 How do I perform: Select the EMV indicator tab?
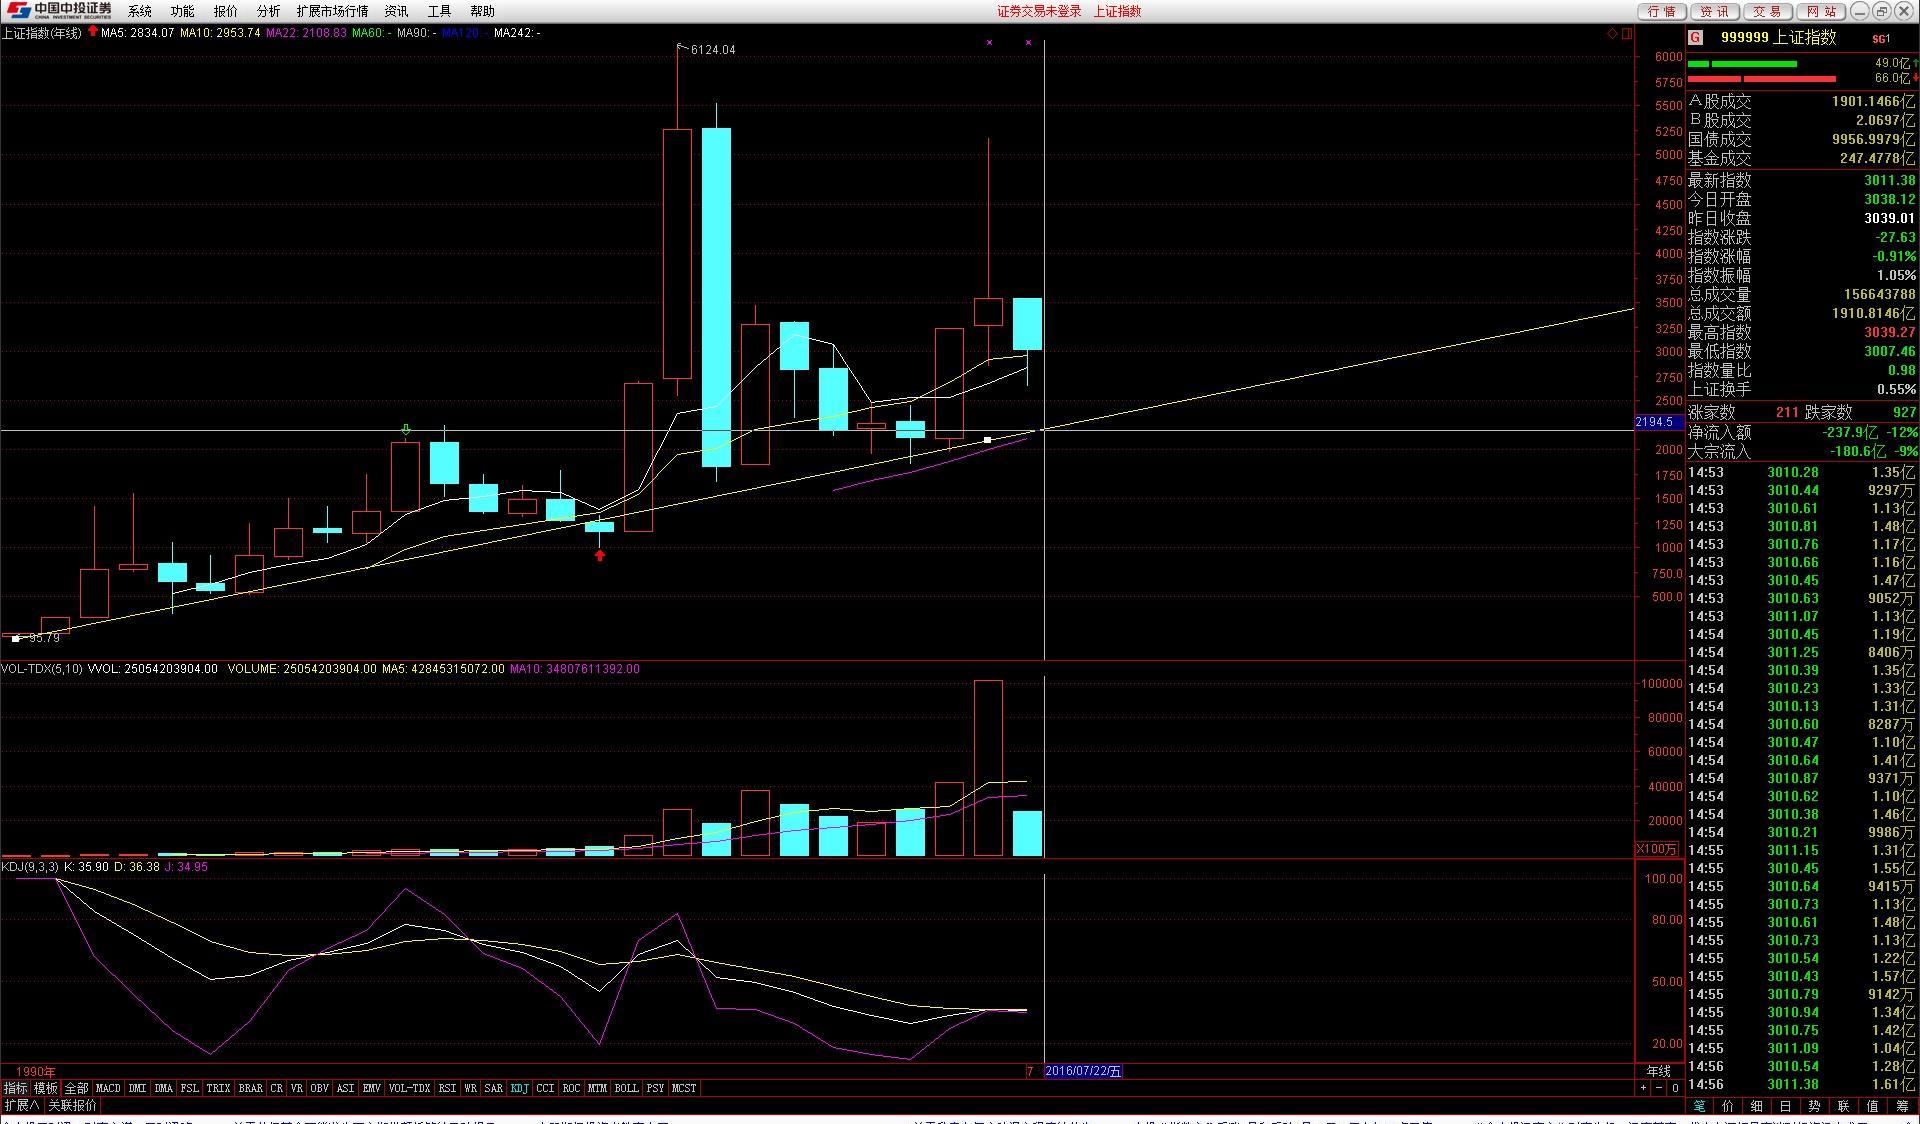coord(371,1088)
